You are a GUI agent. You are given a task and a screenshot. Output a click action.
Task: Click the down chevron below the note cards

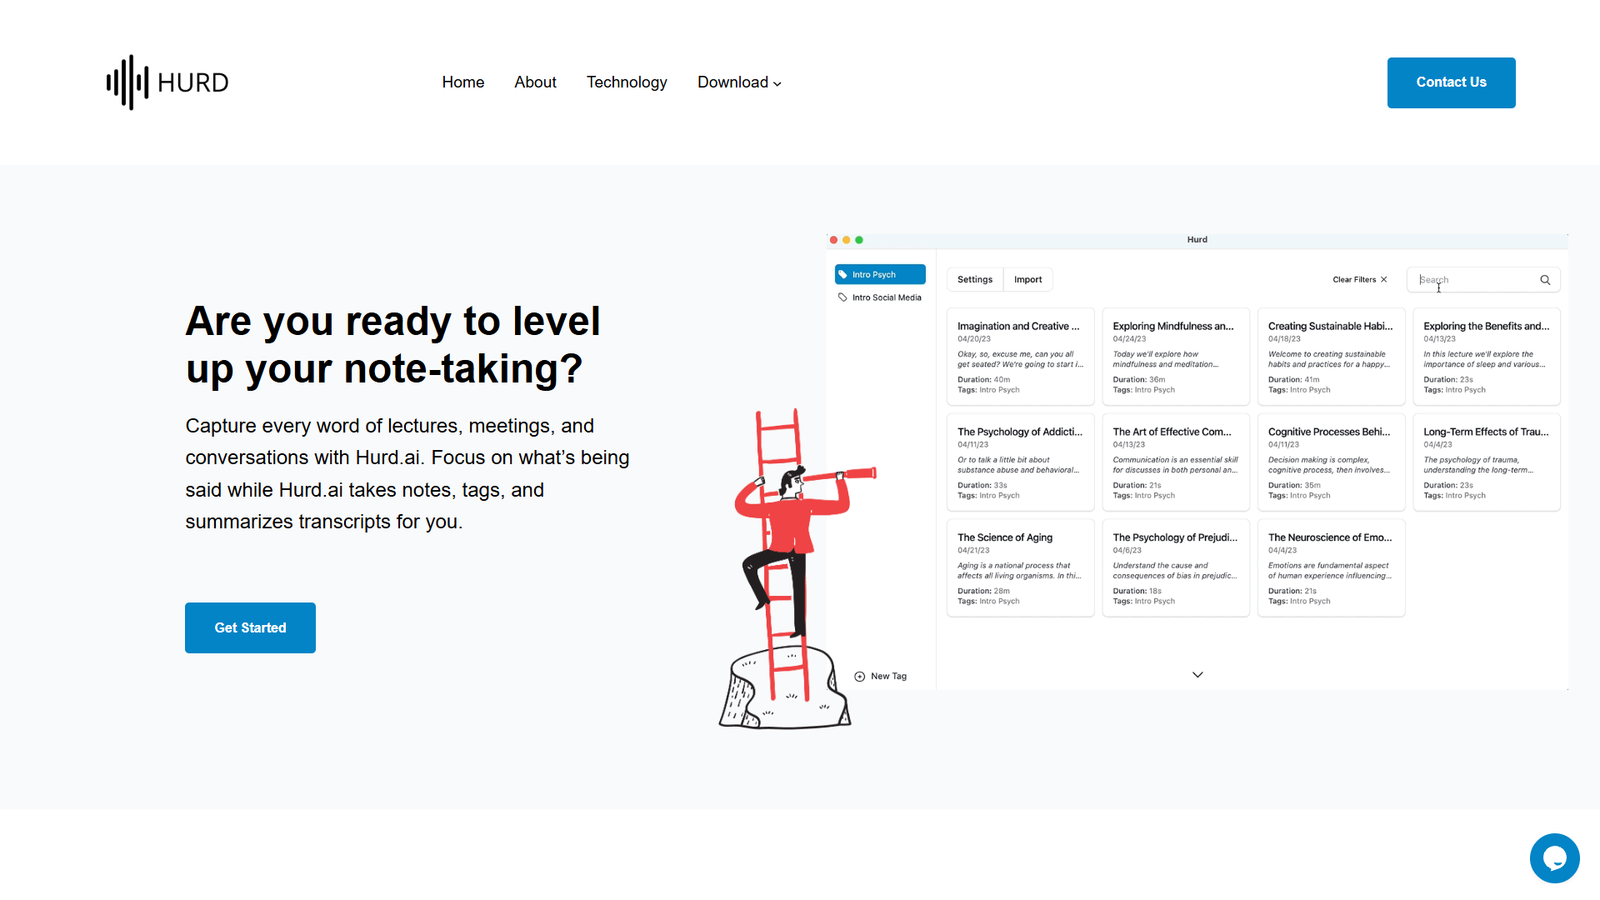click(1197, 675)
